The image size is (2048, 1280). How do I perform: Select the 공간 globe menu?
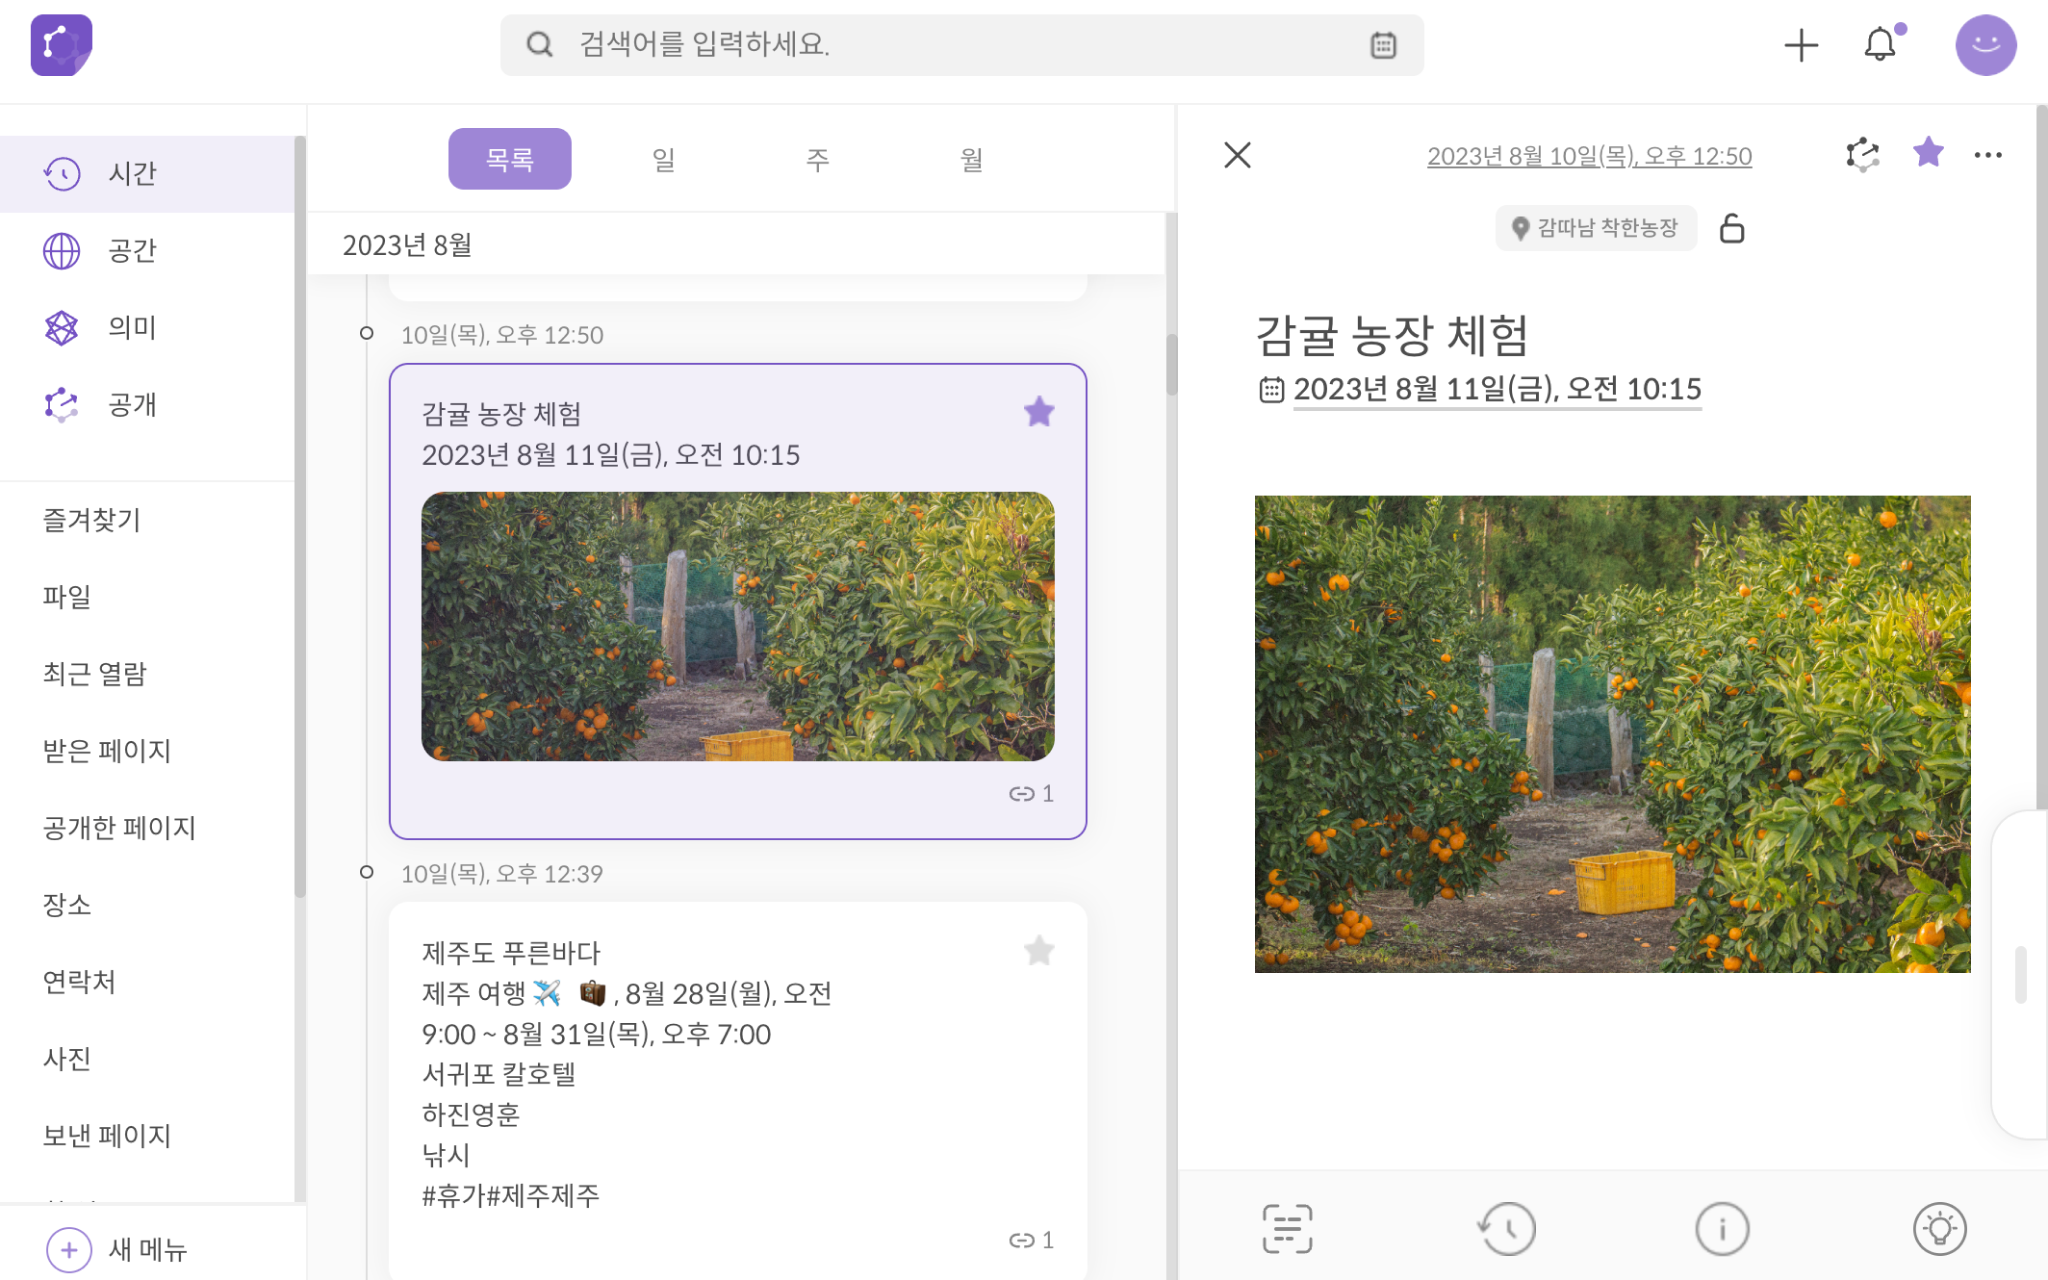tap(148, 250)
